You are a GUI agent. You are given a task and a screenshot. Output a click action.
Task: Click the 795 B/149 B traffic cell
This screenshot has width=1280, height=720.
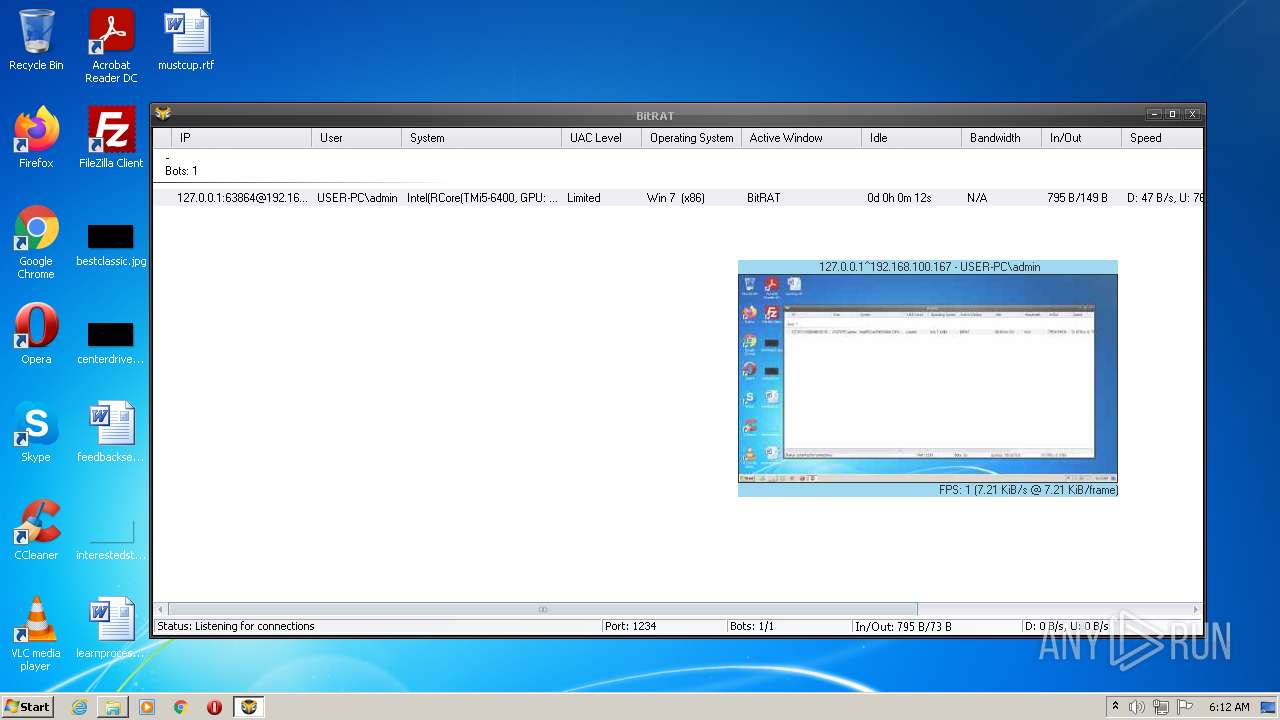click(1077, 198)
